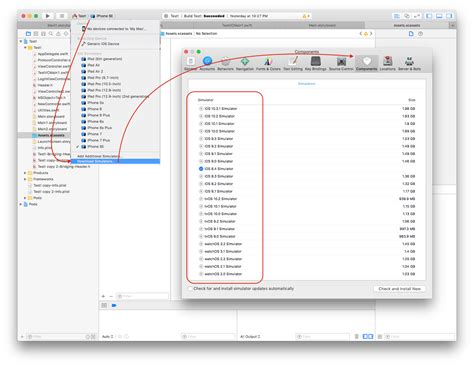The image size is (474, 366).
Task: Click the remove (−) button below the editor
Action: (x=111, y=296)
